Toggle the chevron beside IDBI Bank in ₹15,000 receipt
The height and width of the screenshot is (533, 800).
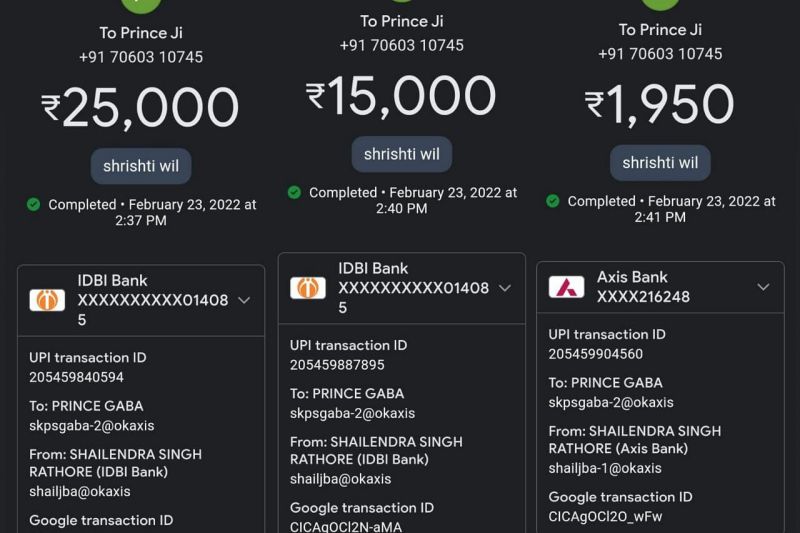tap(504, 288)
